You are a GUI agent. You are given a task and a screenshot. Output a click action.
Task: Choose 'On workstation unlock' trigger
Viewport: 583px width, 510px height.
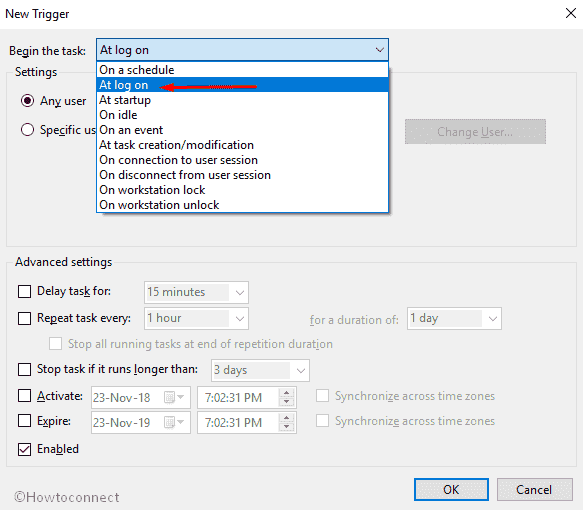[242, 205]
